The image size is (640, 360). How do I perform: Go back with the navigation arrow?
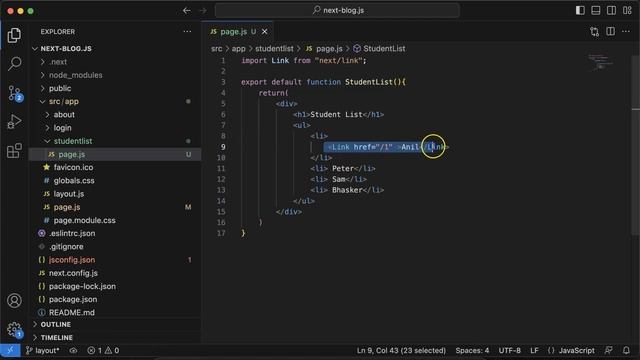click(187, 11)
